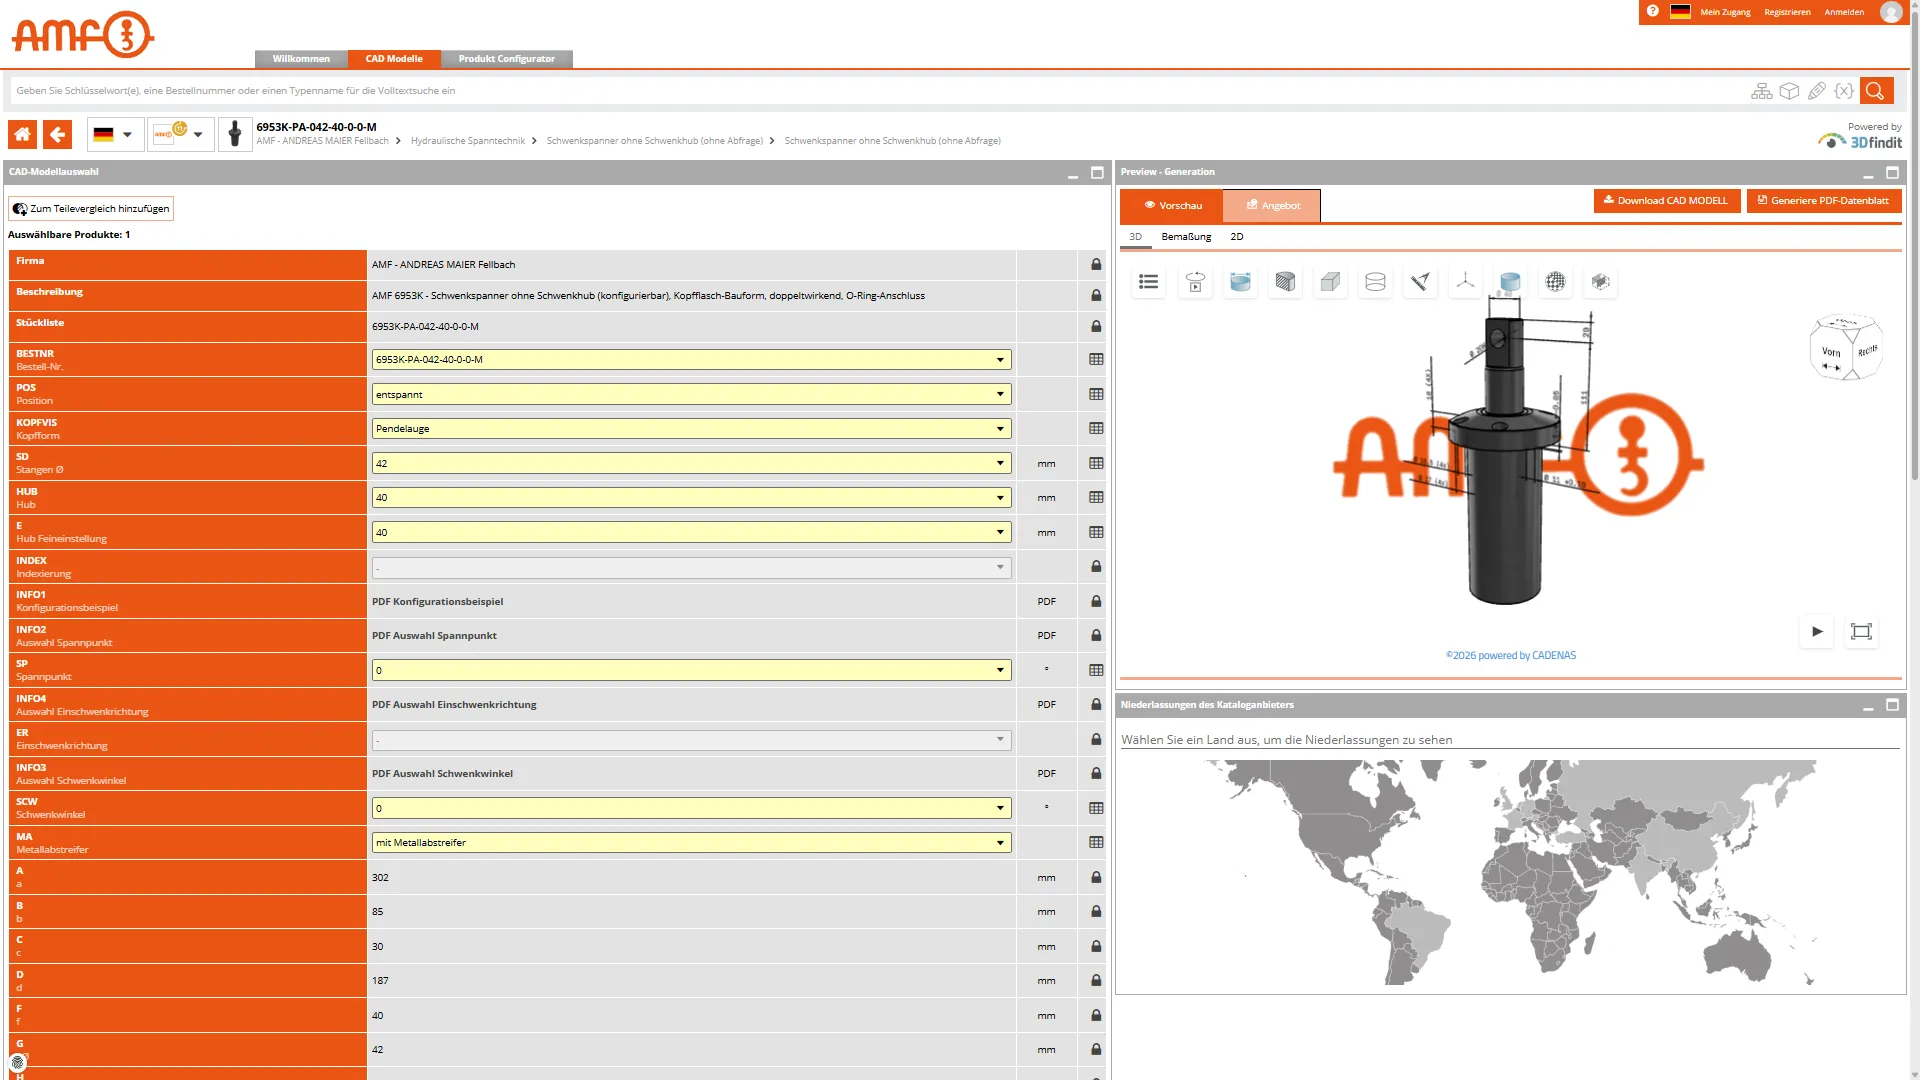Open sketch search pencil icon

1817,91
